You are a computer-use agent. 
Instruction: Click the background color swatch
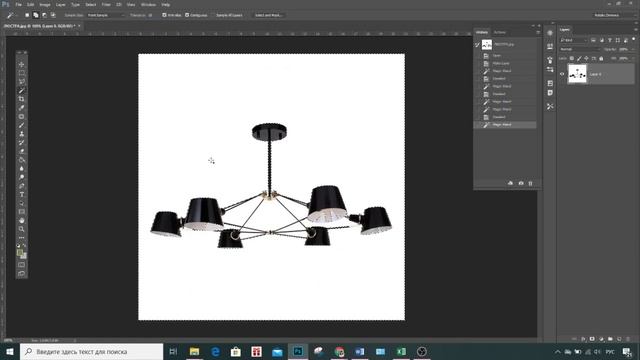(24, 256)
